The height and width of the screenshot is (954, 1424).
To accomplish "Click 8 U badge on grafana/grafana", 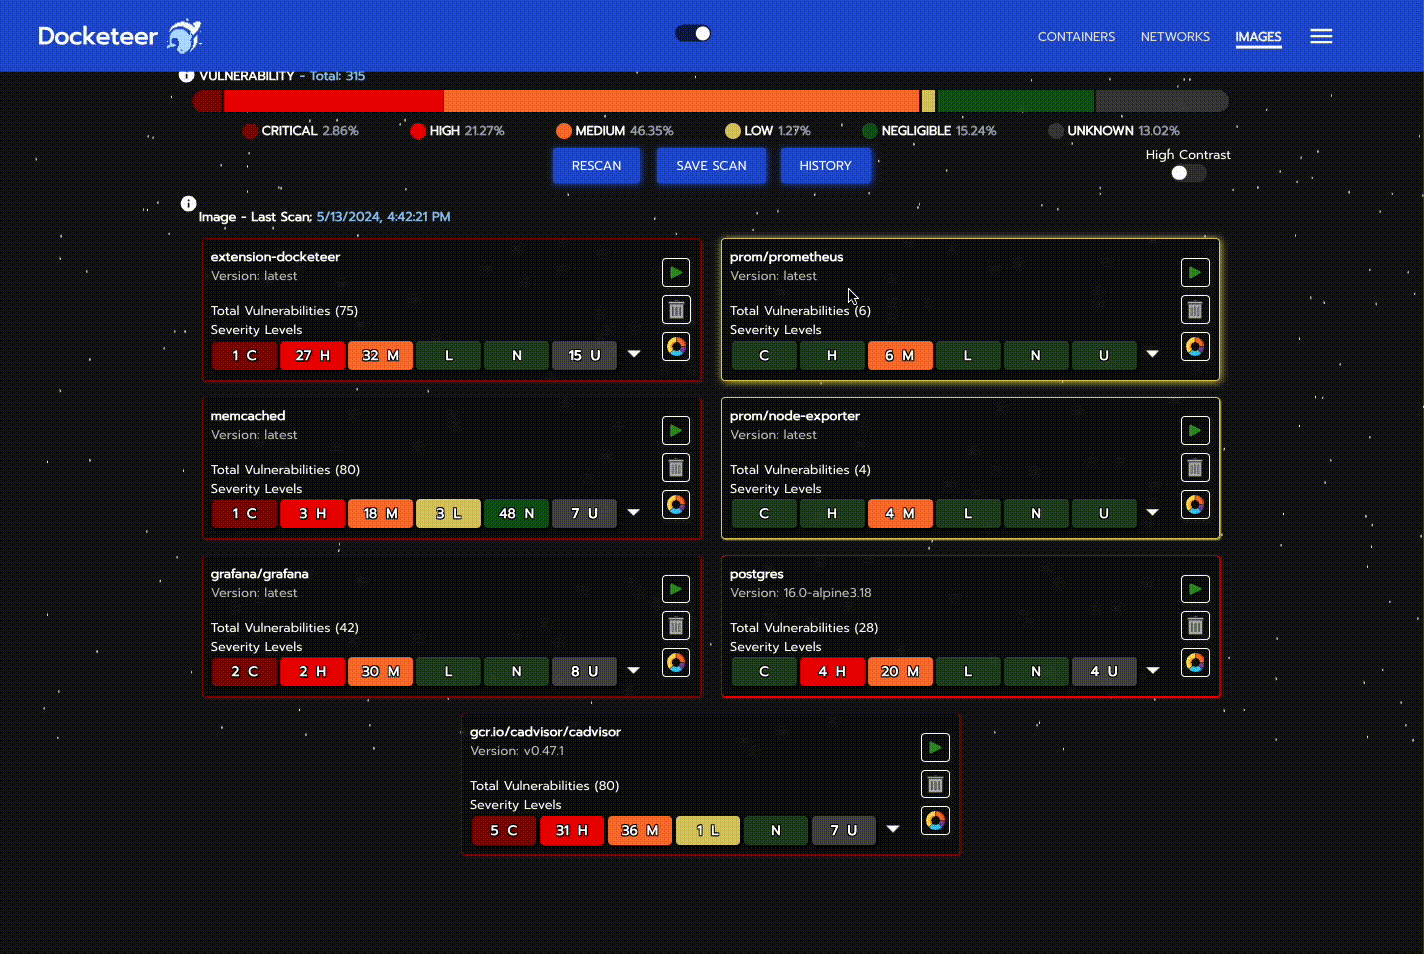I will 584,672.
